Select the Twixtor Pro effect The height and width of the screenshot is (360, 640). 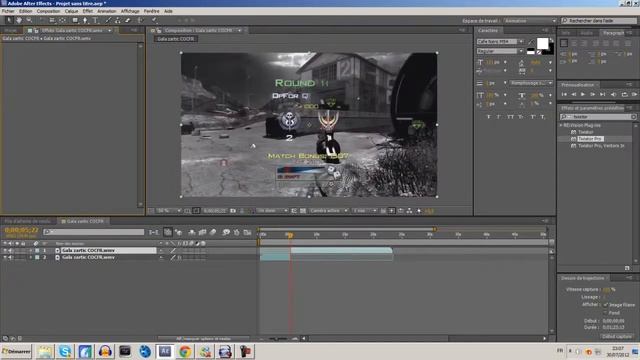(x=590, y=139)
